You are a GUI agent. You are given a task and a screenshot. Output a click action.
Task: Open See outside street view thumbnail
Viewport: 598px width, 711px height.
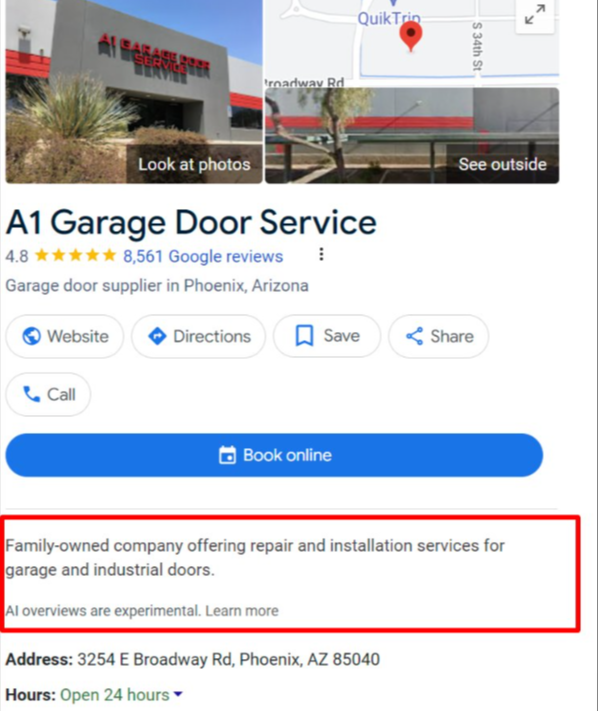[412, 136]
